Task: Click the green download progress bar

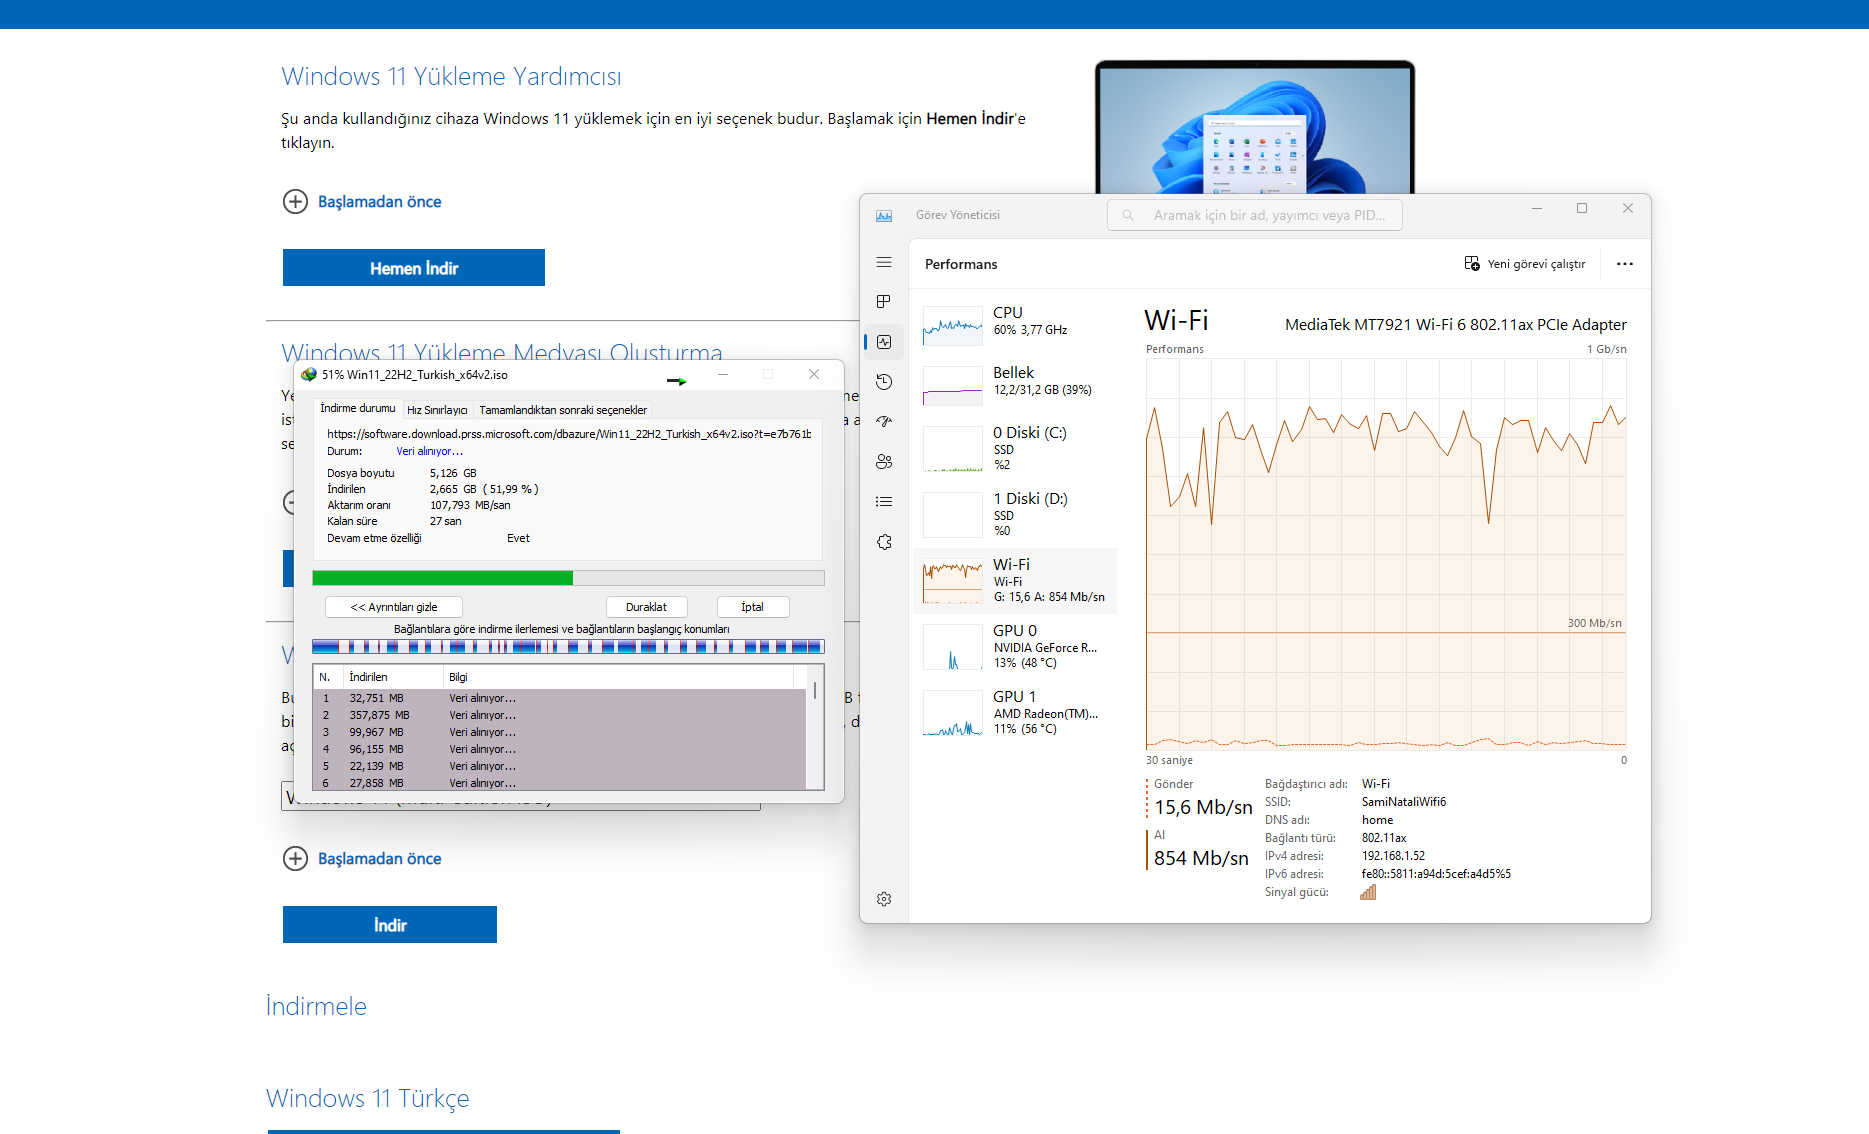Action: [568, 578]
